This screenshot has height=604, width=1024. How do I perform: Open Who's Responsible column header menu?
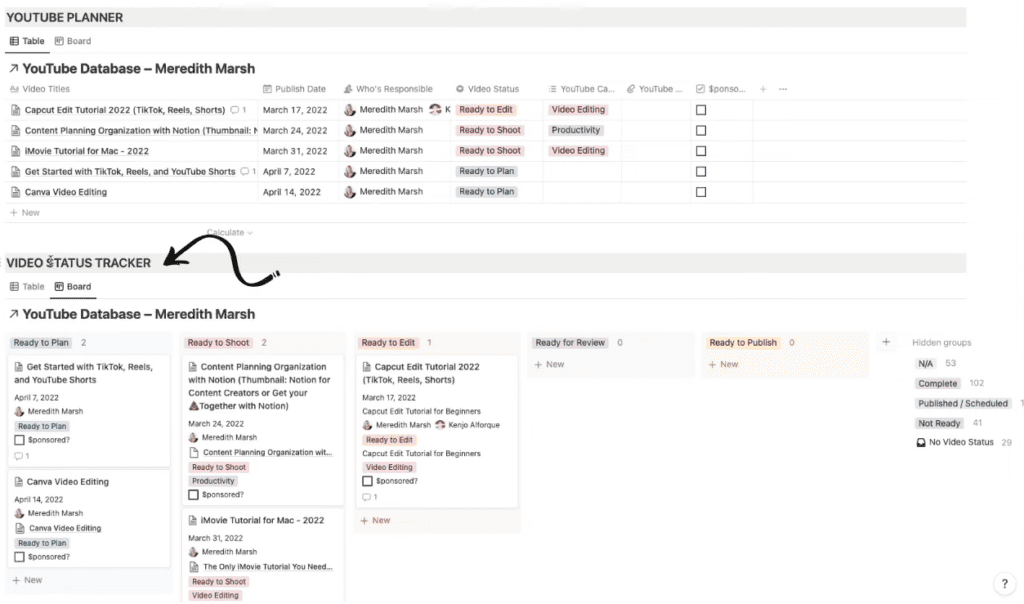388,89
